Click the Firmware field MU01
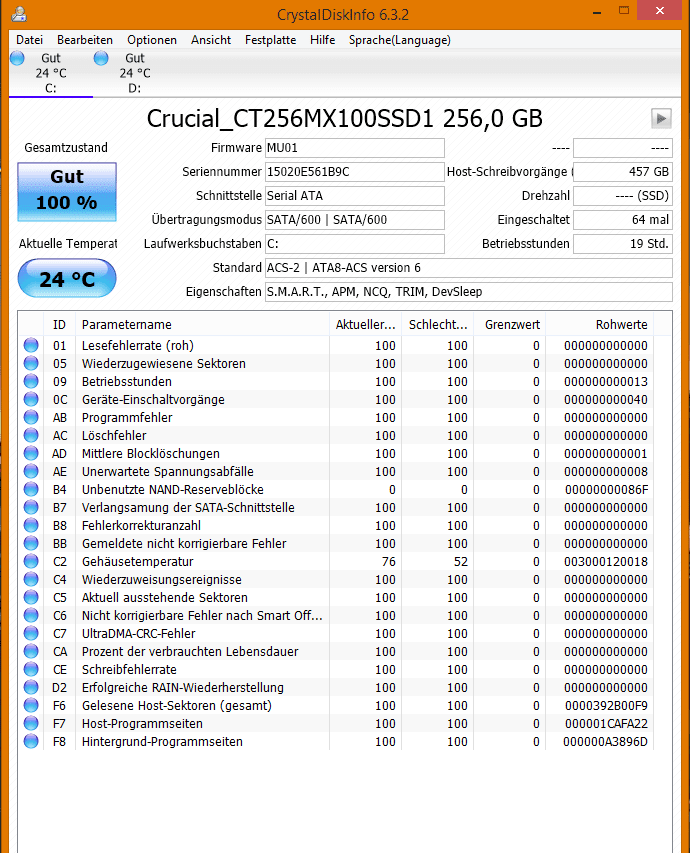The width and height of the screenshot is (690, 853). pyautogui.click(x=354, y=148)
